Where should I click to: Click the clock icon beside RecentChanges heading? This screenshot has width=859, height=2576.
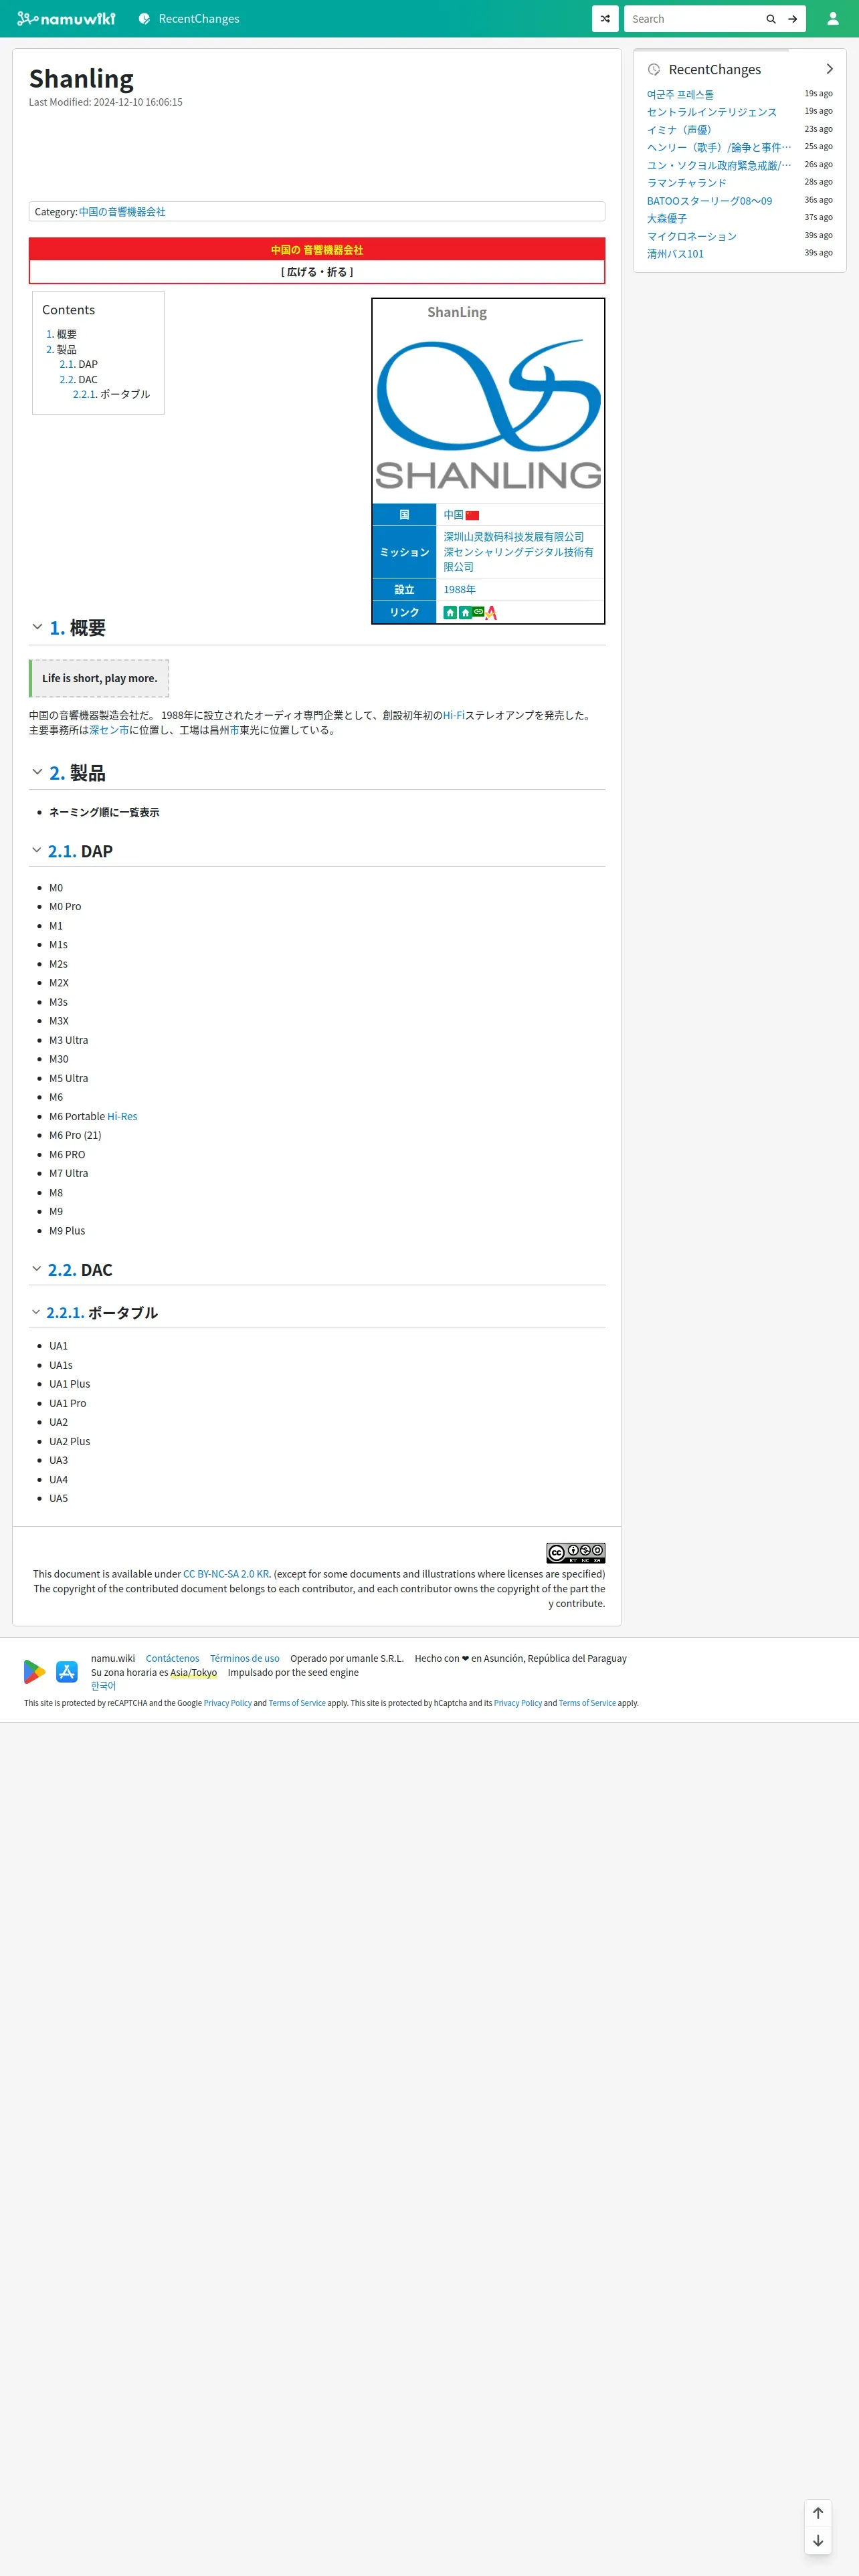654,69
